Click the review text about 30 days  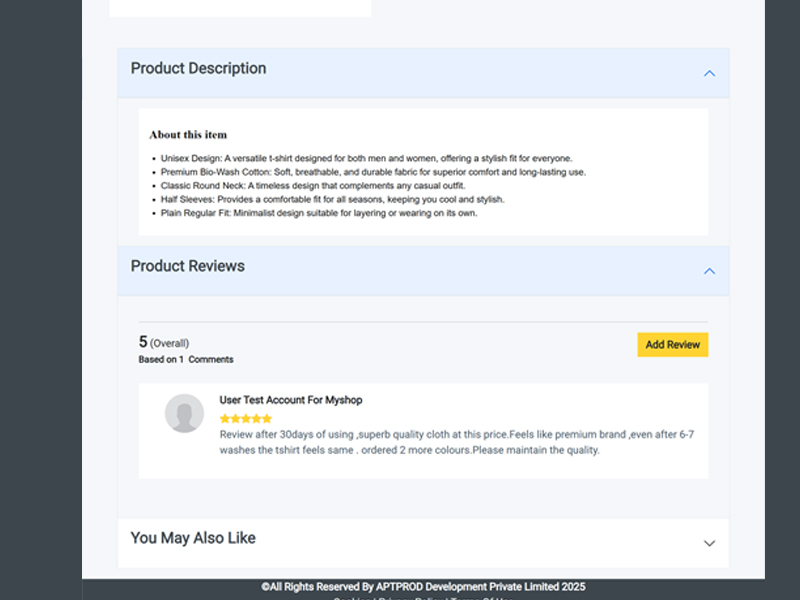(x=455, y=442)
